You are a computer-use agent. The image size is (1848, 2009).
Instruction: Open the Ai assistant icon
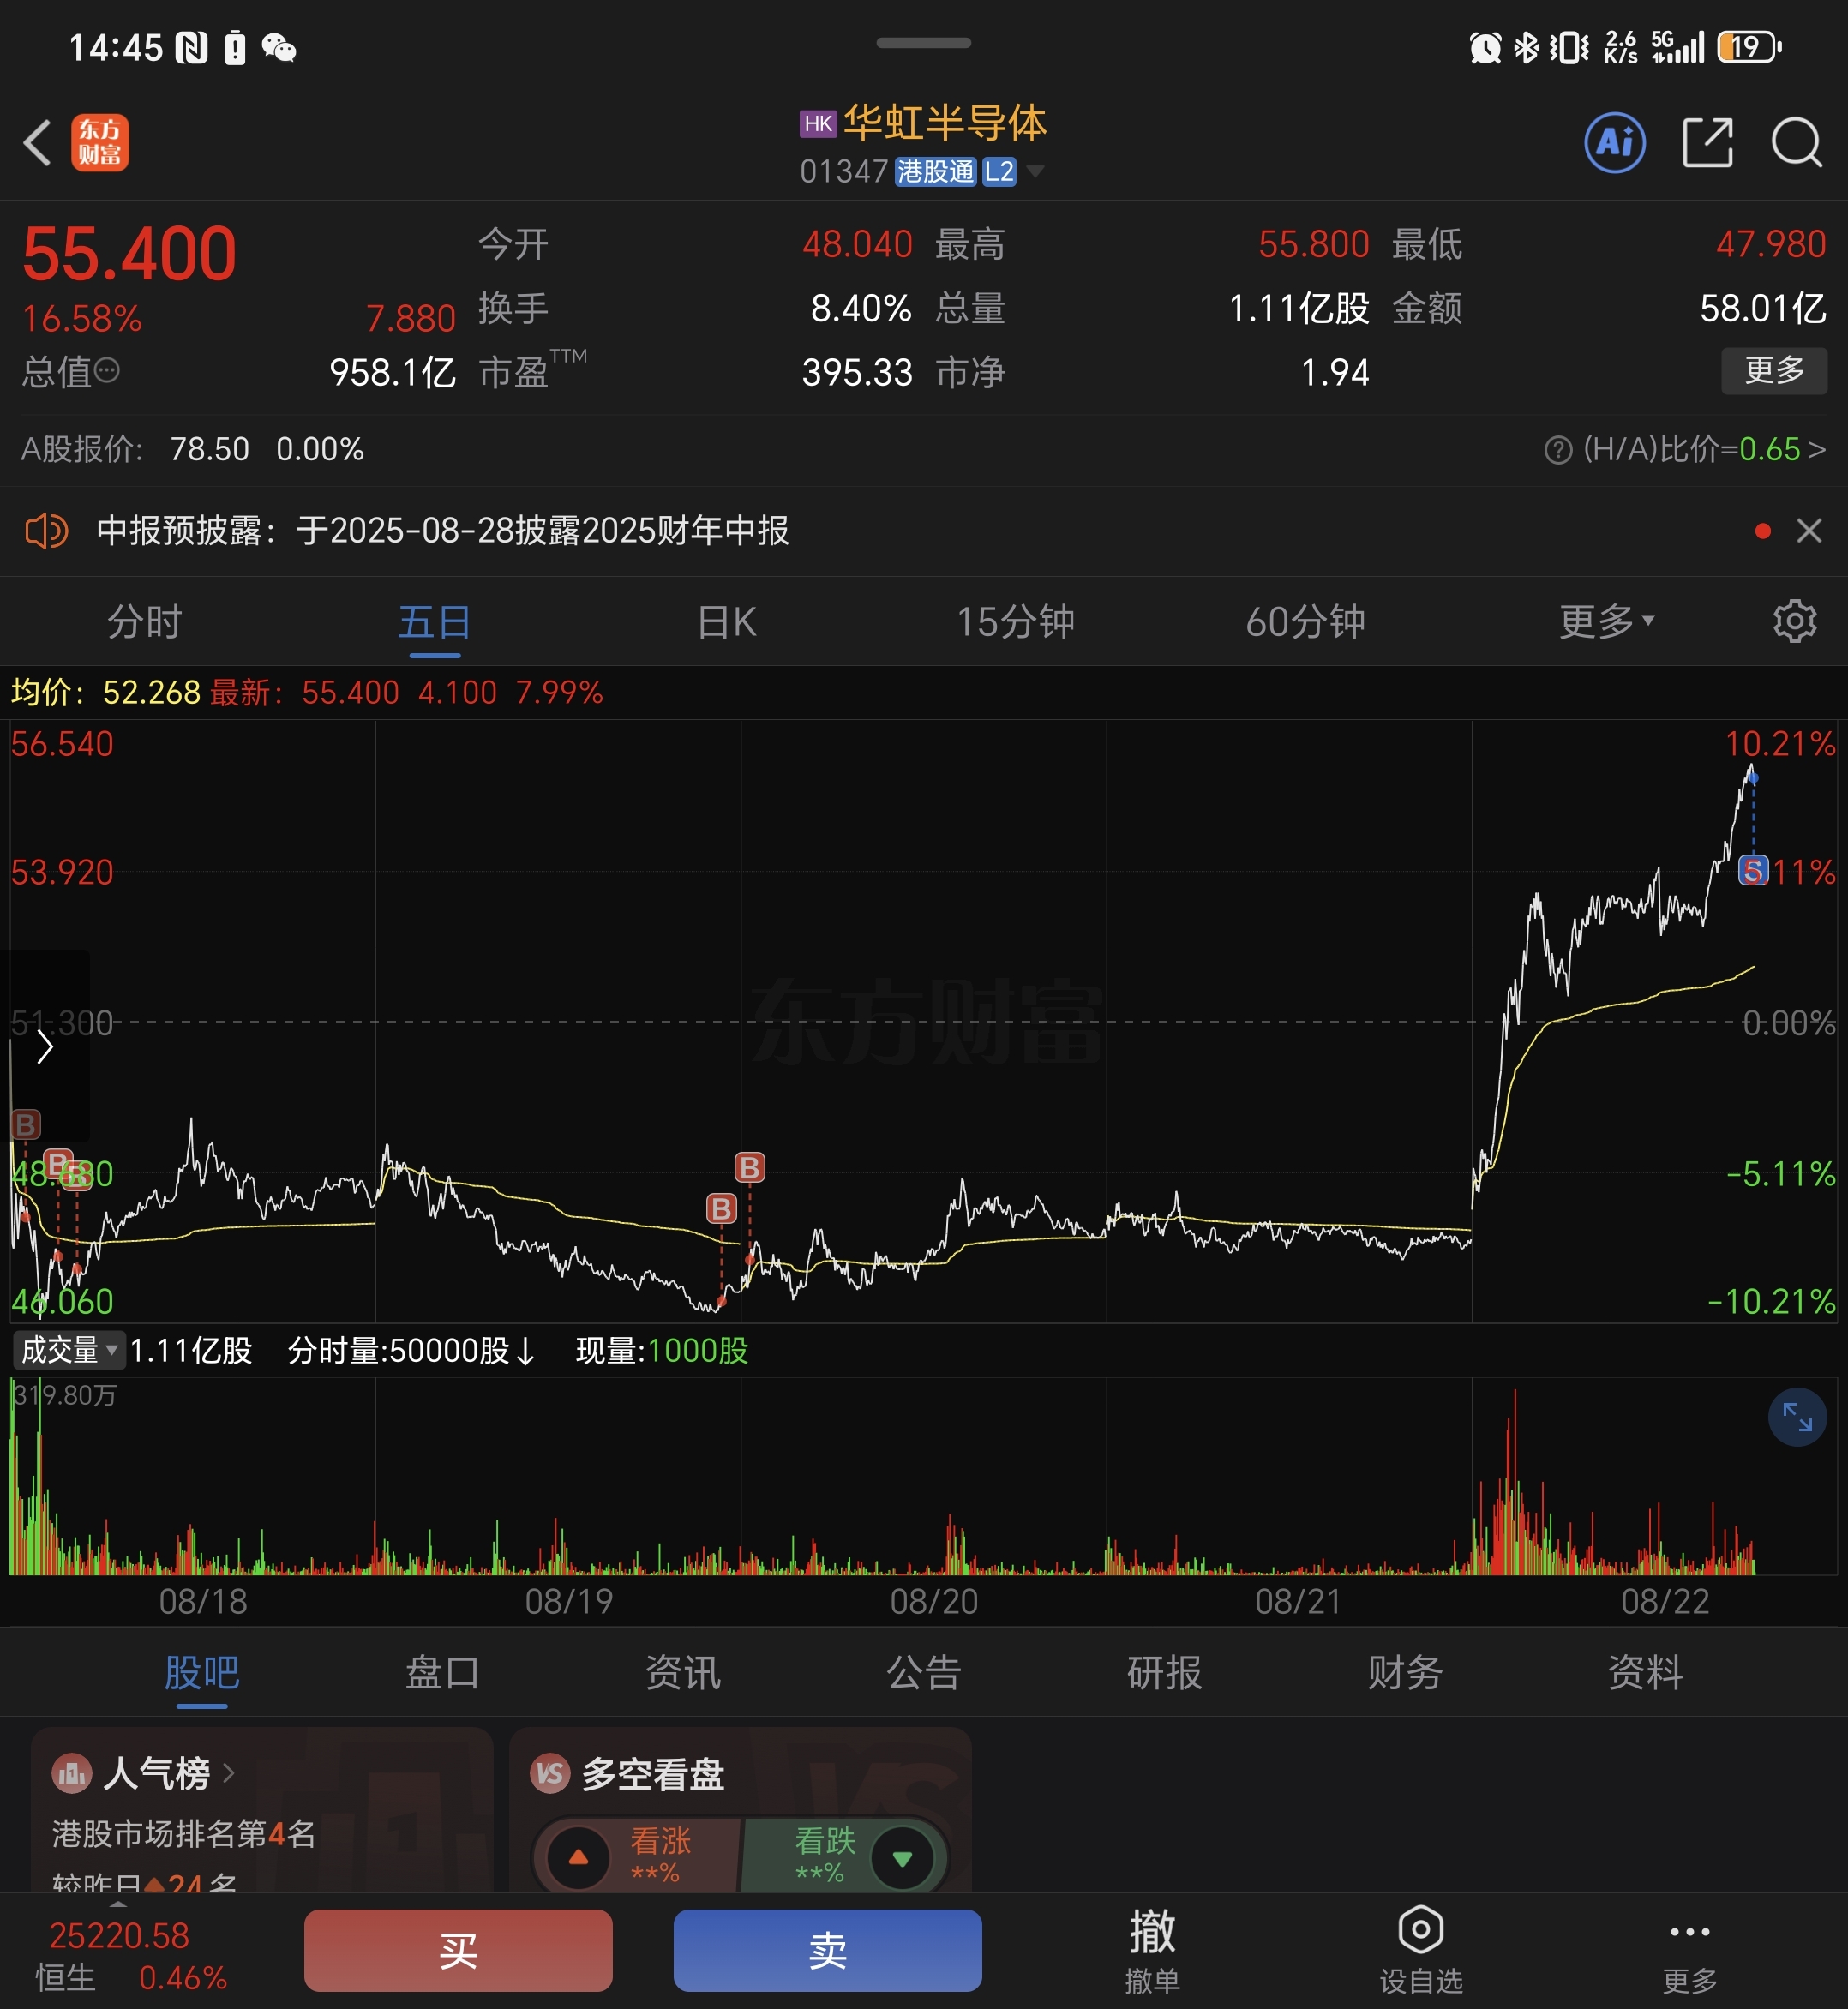pyautogui.click(x=1614, y=142)
